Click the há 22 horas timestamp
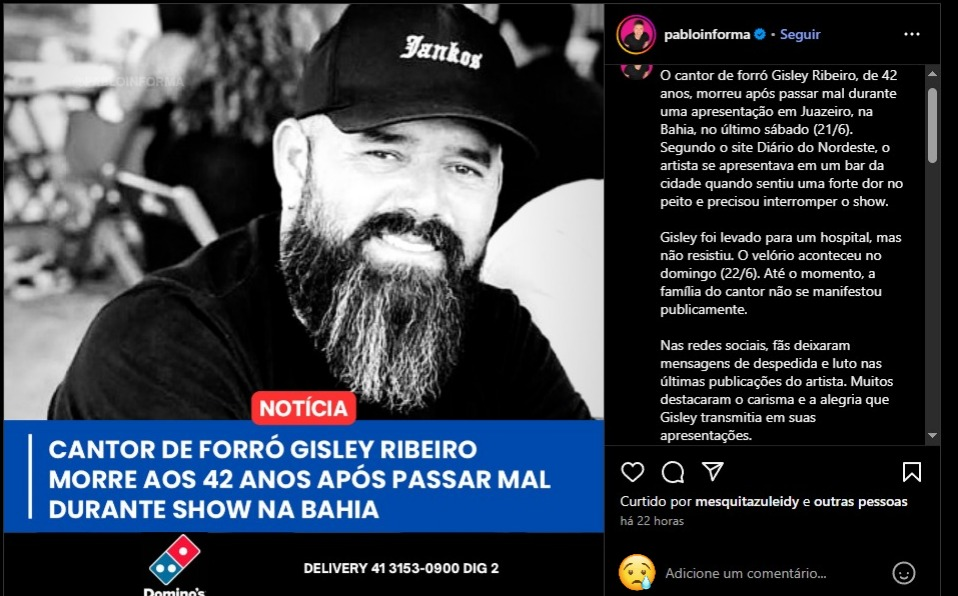This screenshot has height=596, width=958. (x=652, y=521)
